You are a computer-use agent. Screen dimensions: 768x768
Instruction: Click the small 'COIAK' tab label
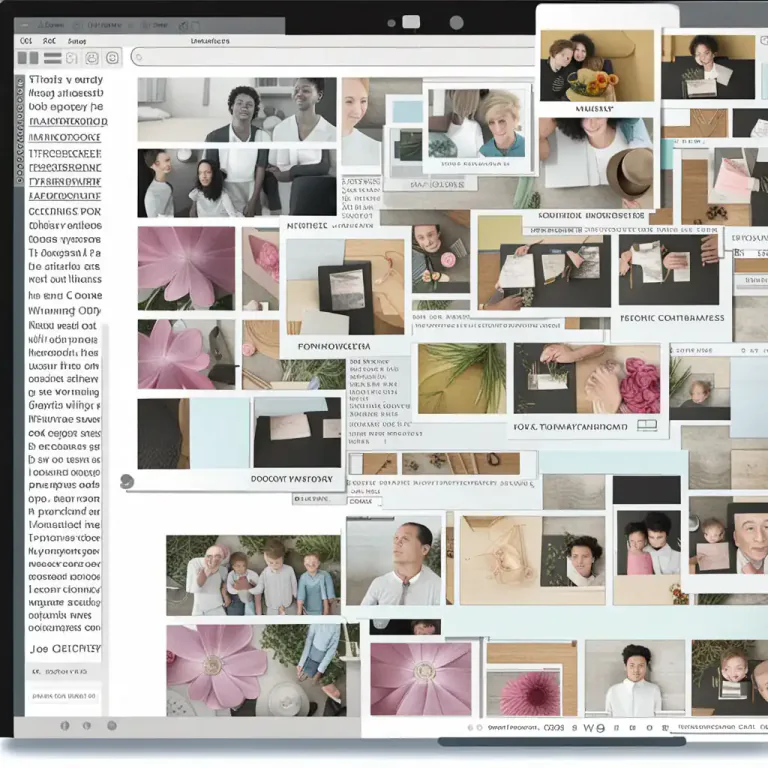361,501
